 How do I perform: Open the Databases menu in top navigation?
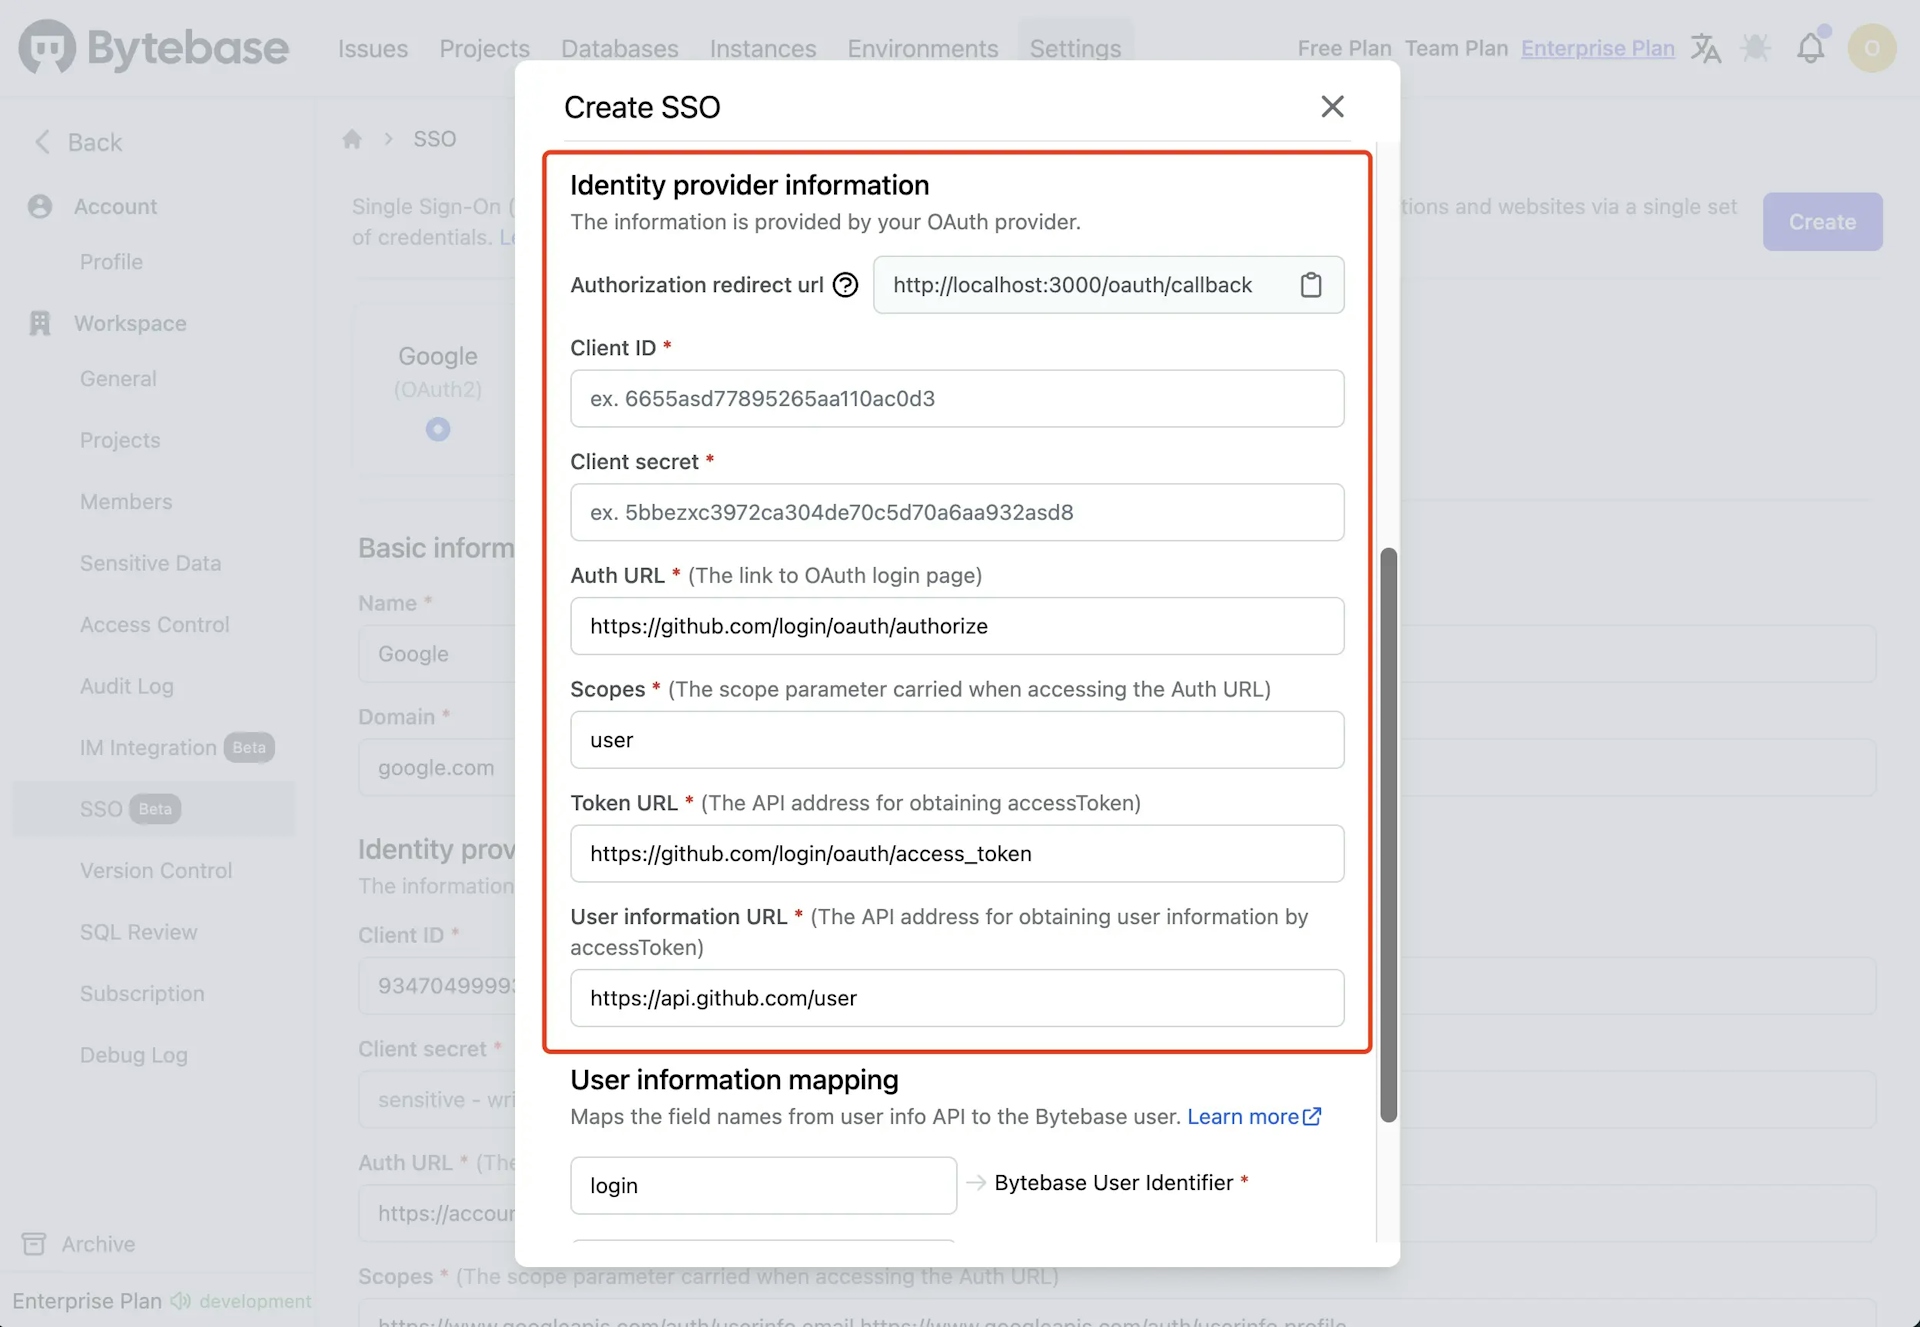619,47
